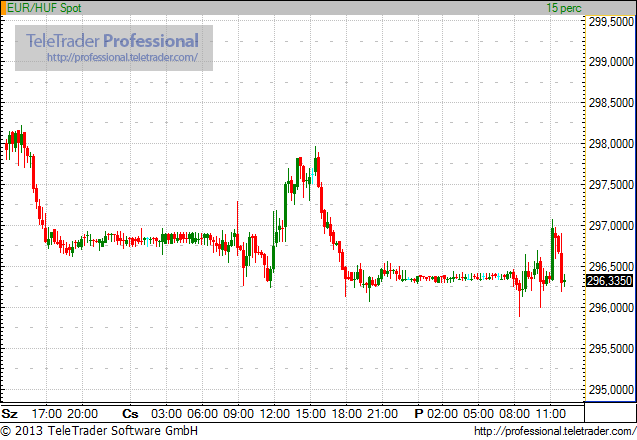This screenshot has width=637, height=440.
Task: Click the 298,5000 price axis label
Action: point(611,103)
